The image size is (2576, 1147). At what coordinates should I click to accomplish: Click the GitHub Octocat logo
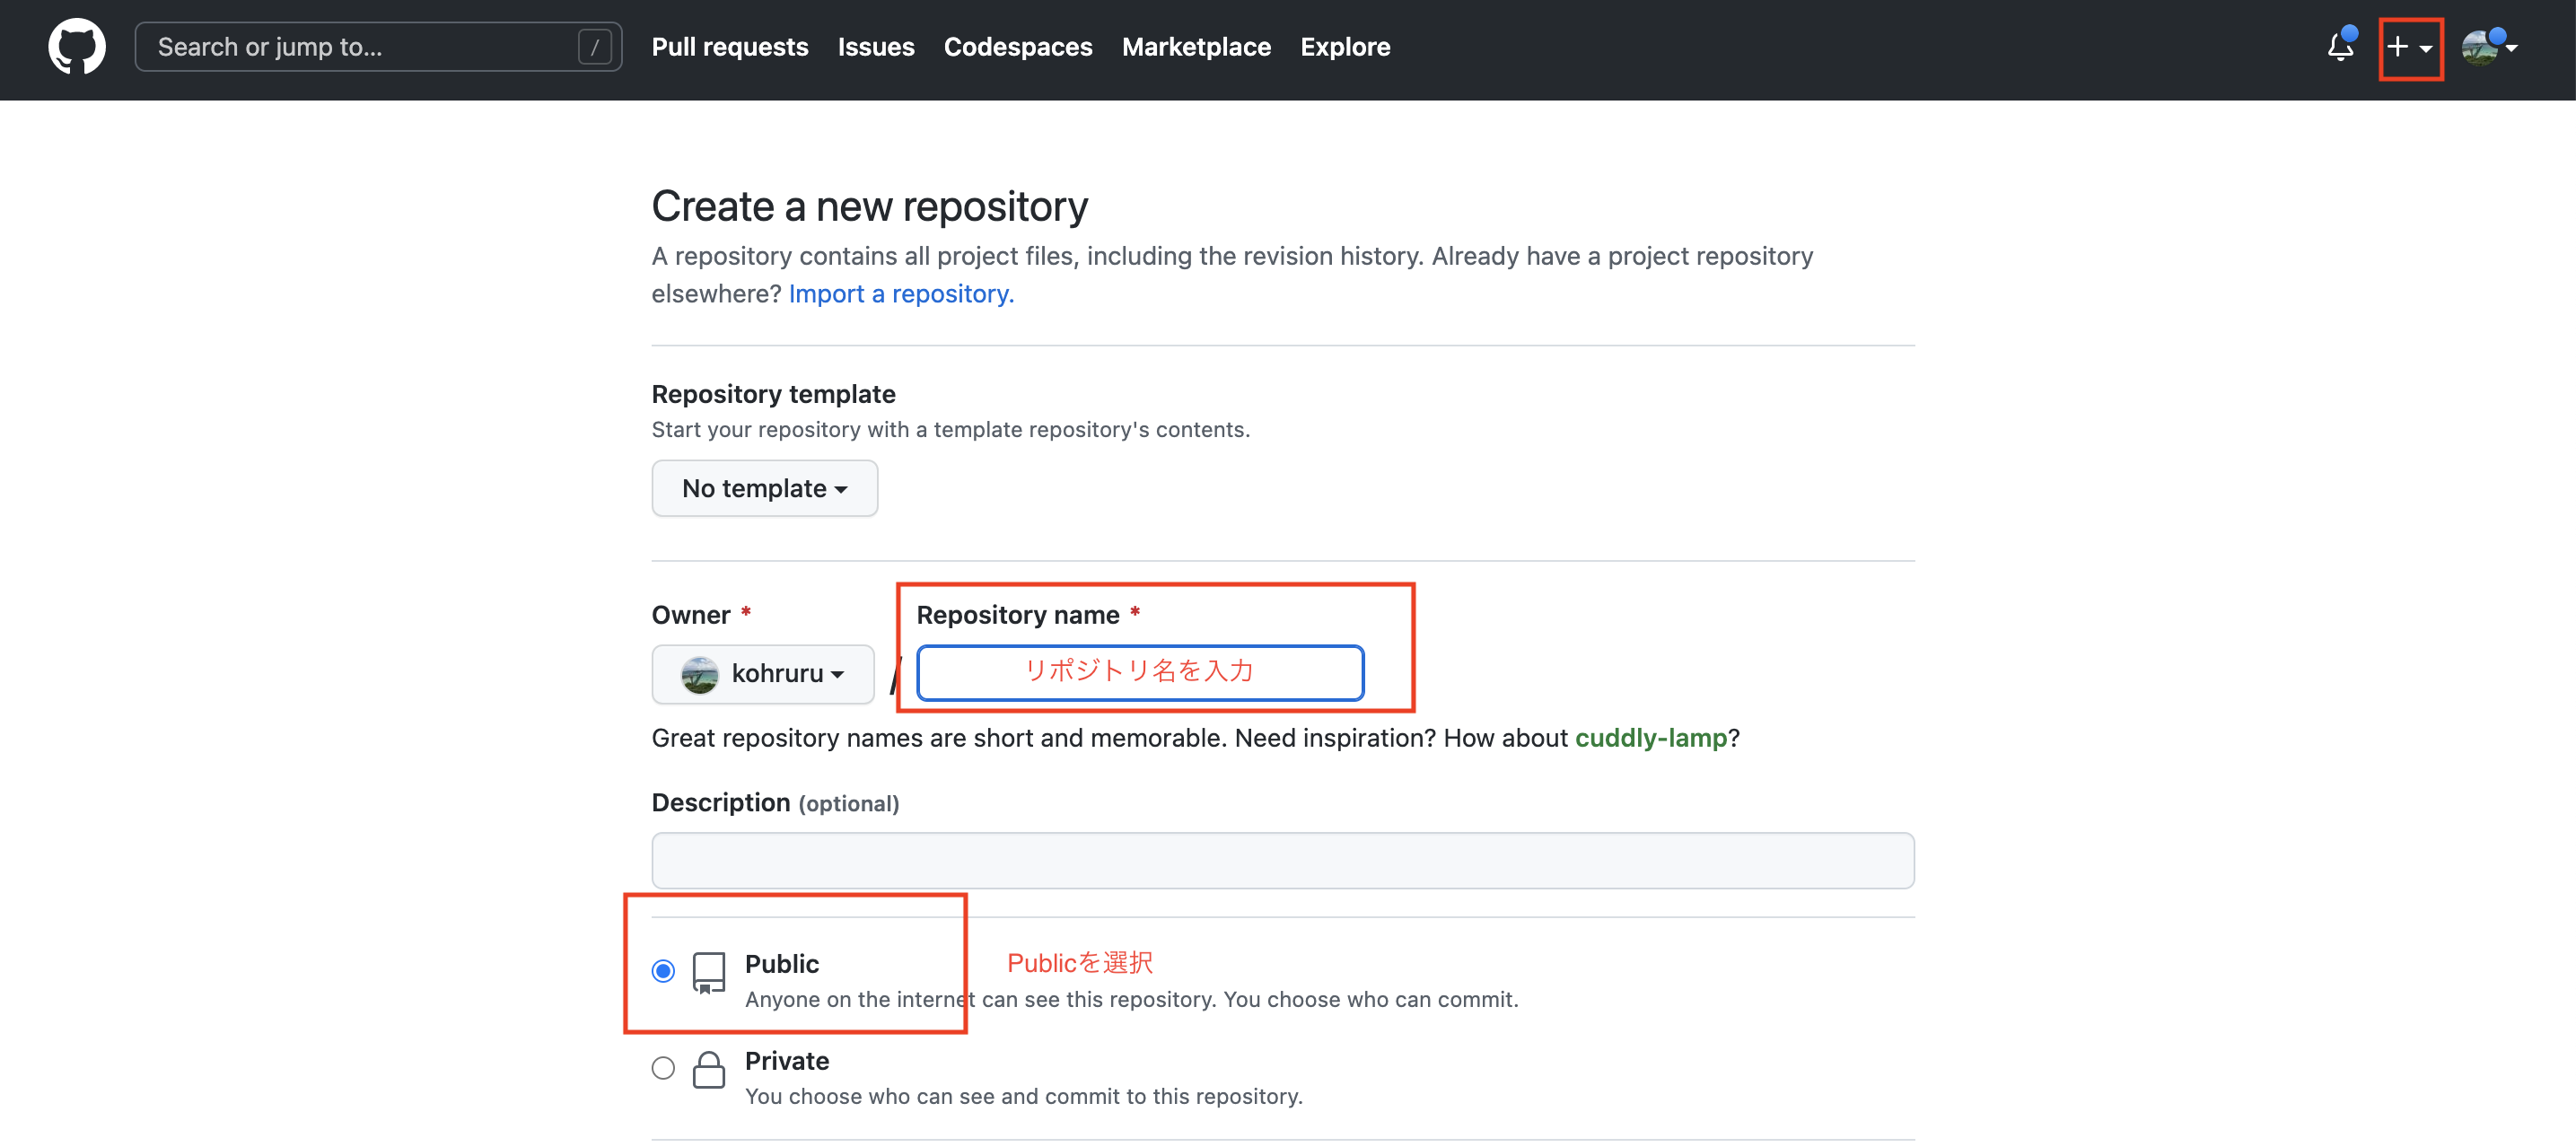coord(77,47)
